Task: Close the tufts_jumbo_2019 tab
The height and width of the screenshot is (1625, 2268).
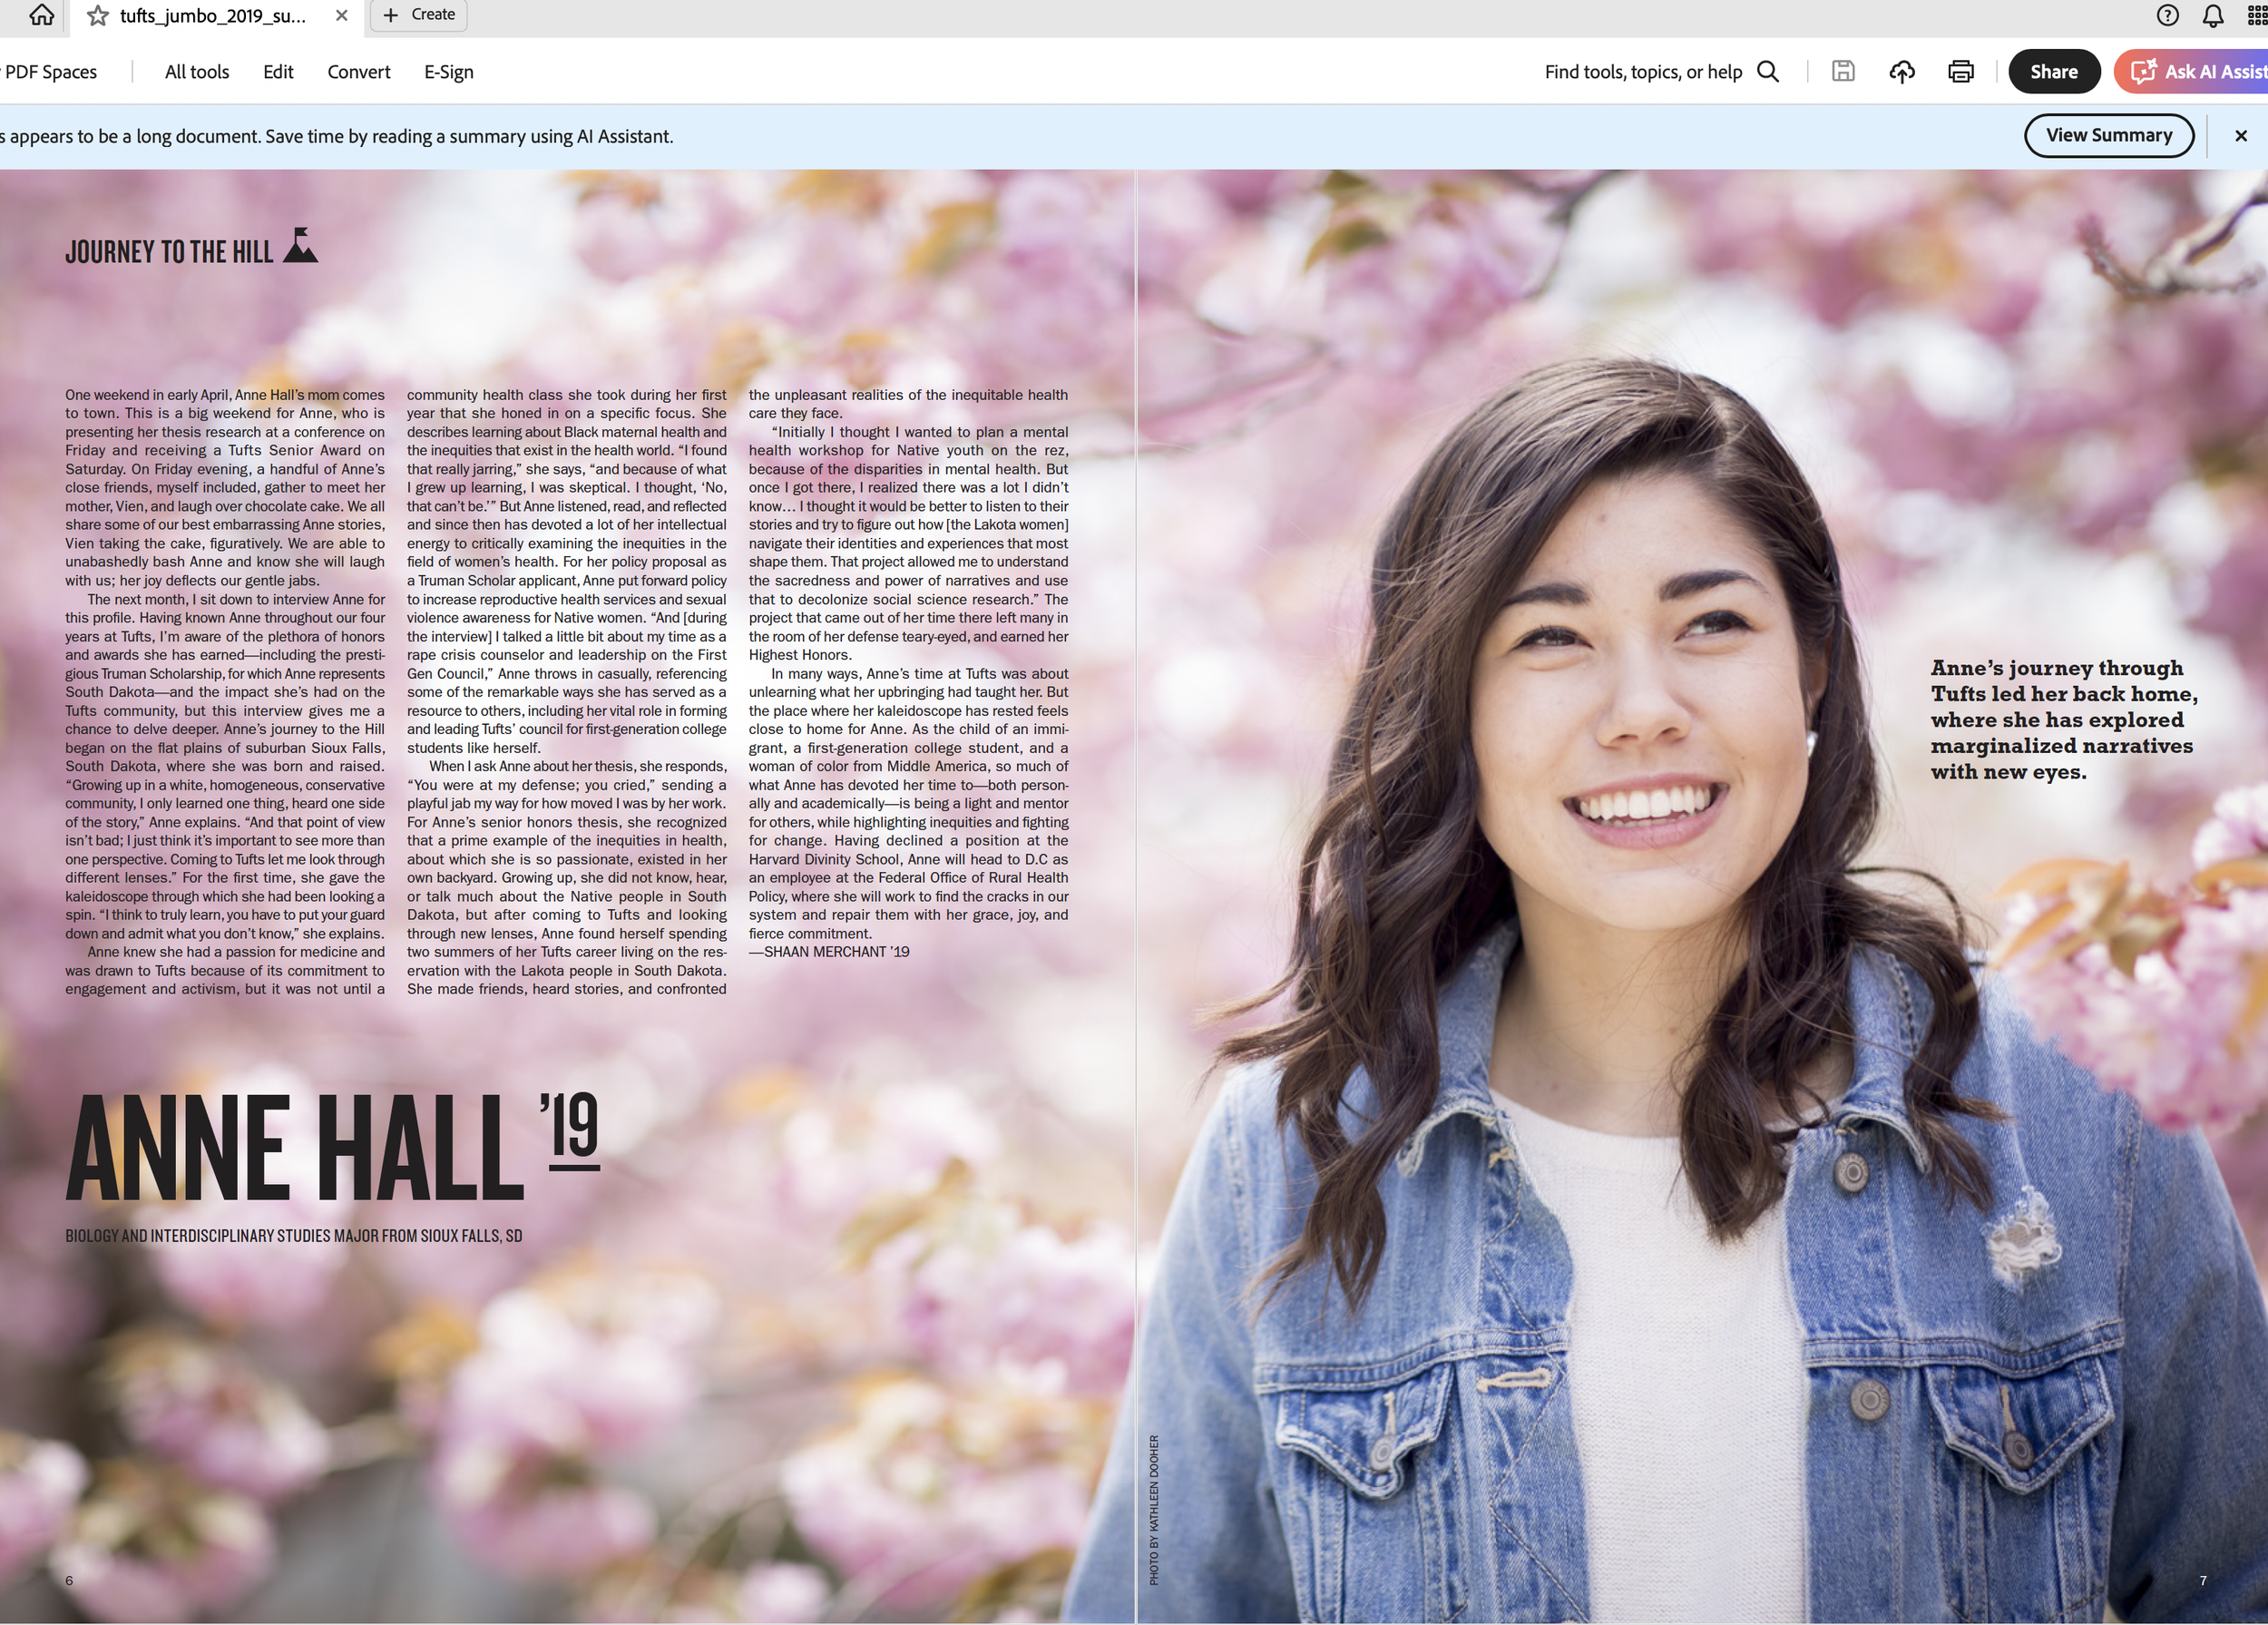Action: 342,15
